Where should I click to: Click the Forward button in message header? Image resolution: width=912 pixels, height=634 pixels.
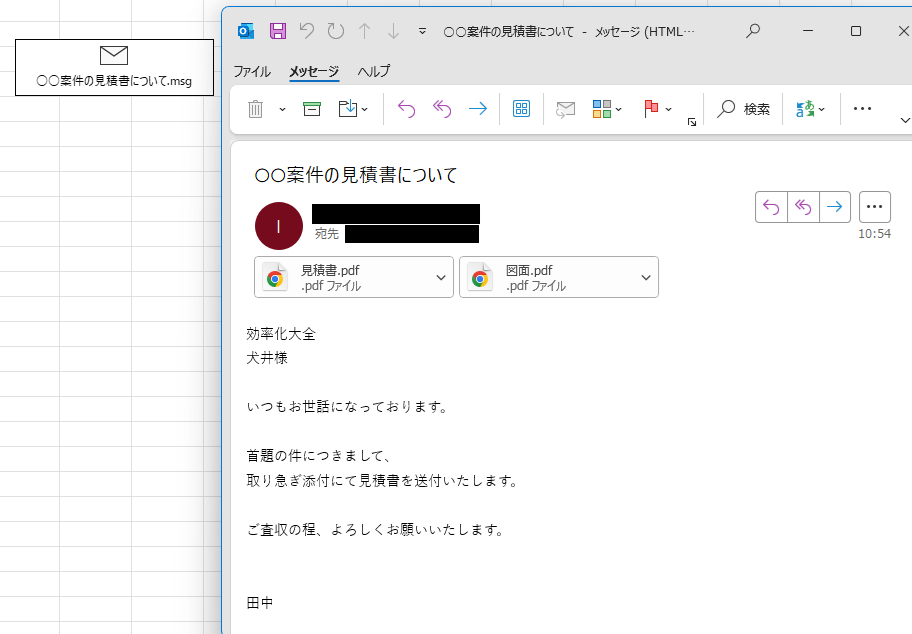[x=835, y=207]
